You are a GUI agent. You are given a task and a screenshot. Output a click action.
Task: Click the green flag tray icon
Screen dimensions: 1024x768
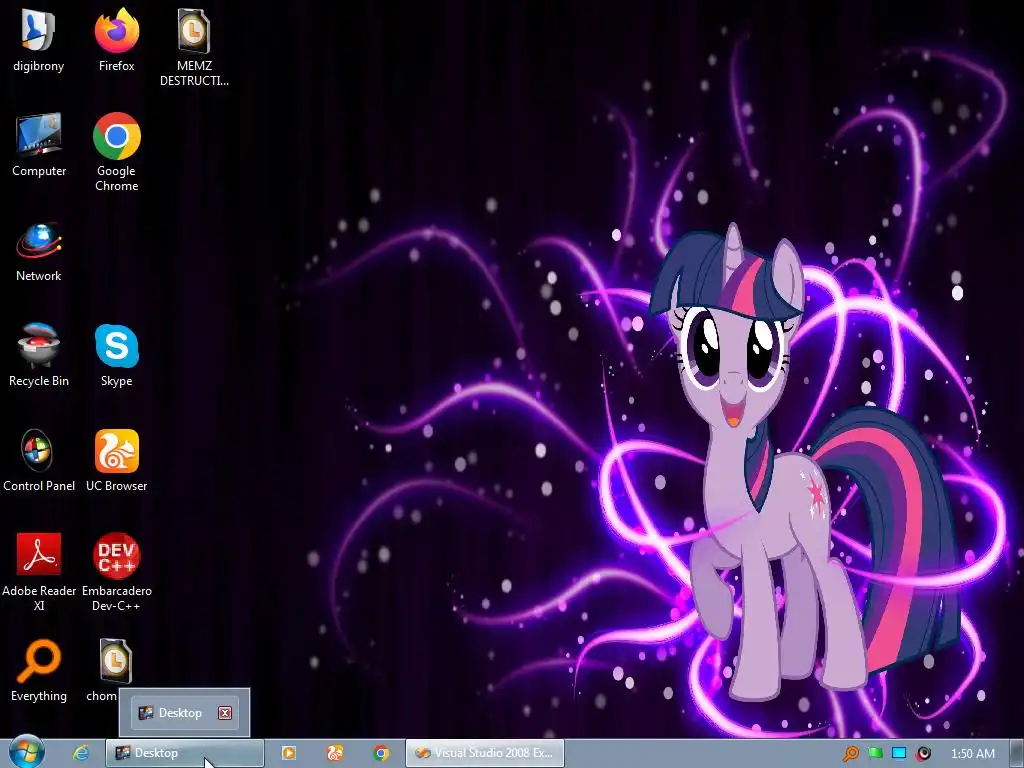coord(875,754)
